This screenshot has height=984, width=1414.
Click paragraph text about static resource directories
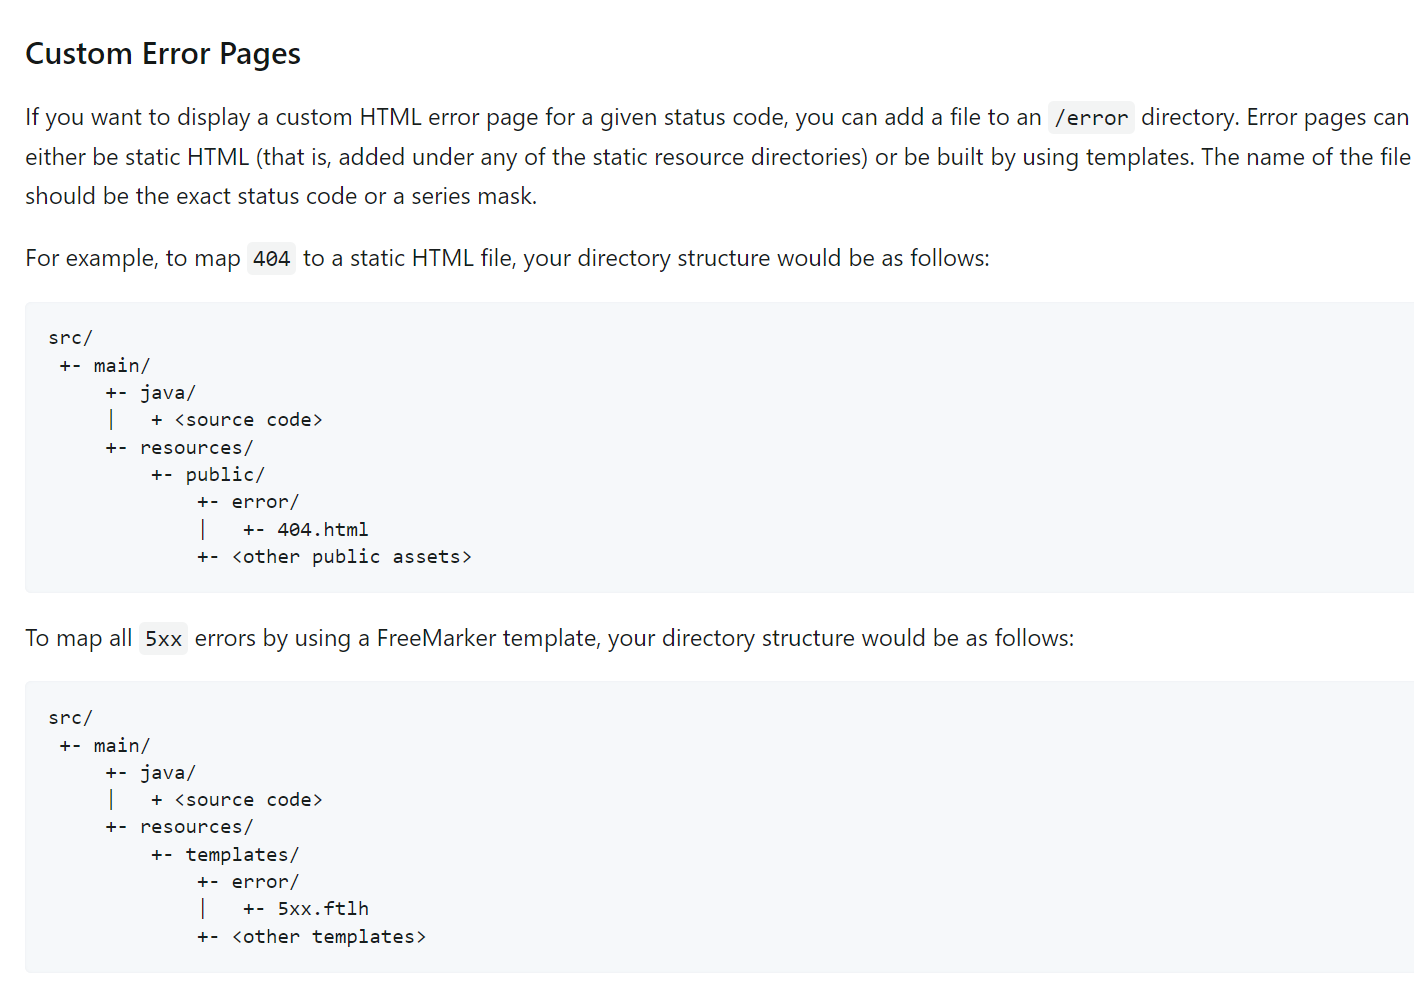point(718,157)
